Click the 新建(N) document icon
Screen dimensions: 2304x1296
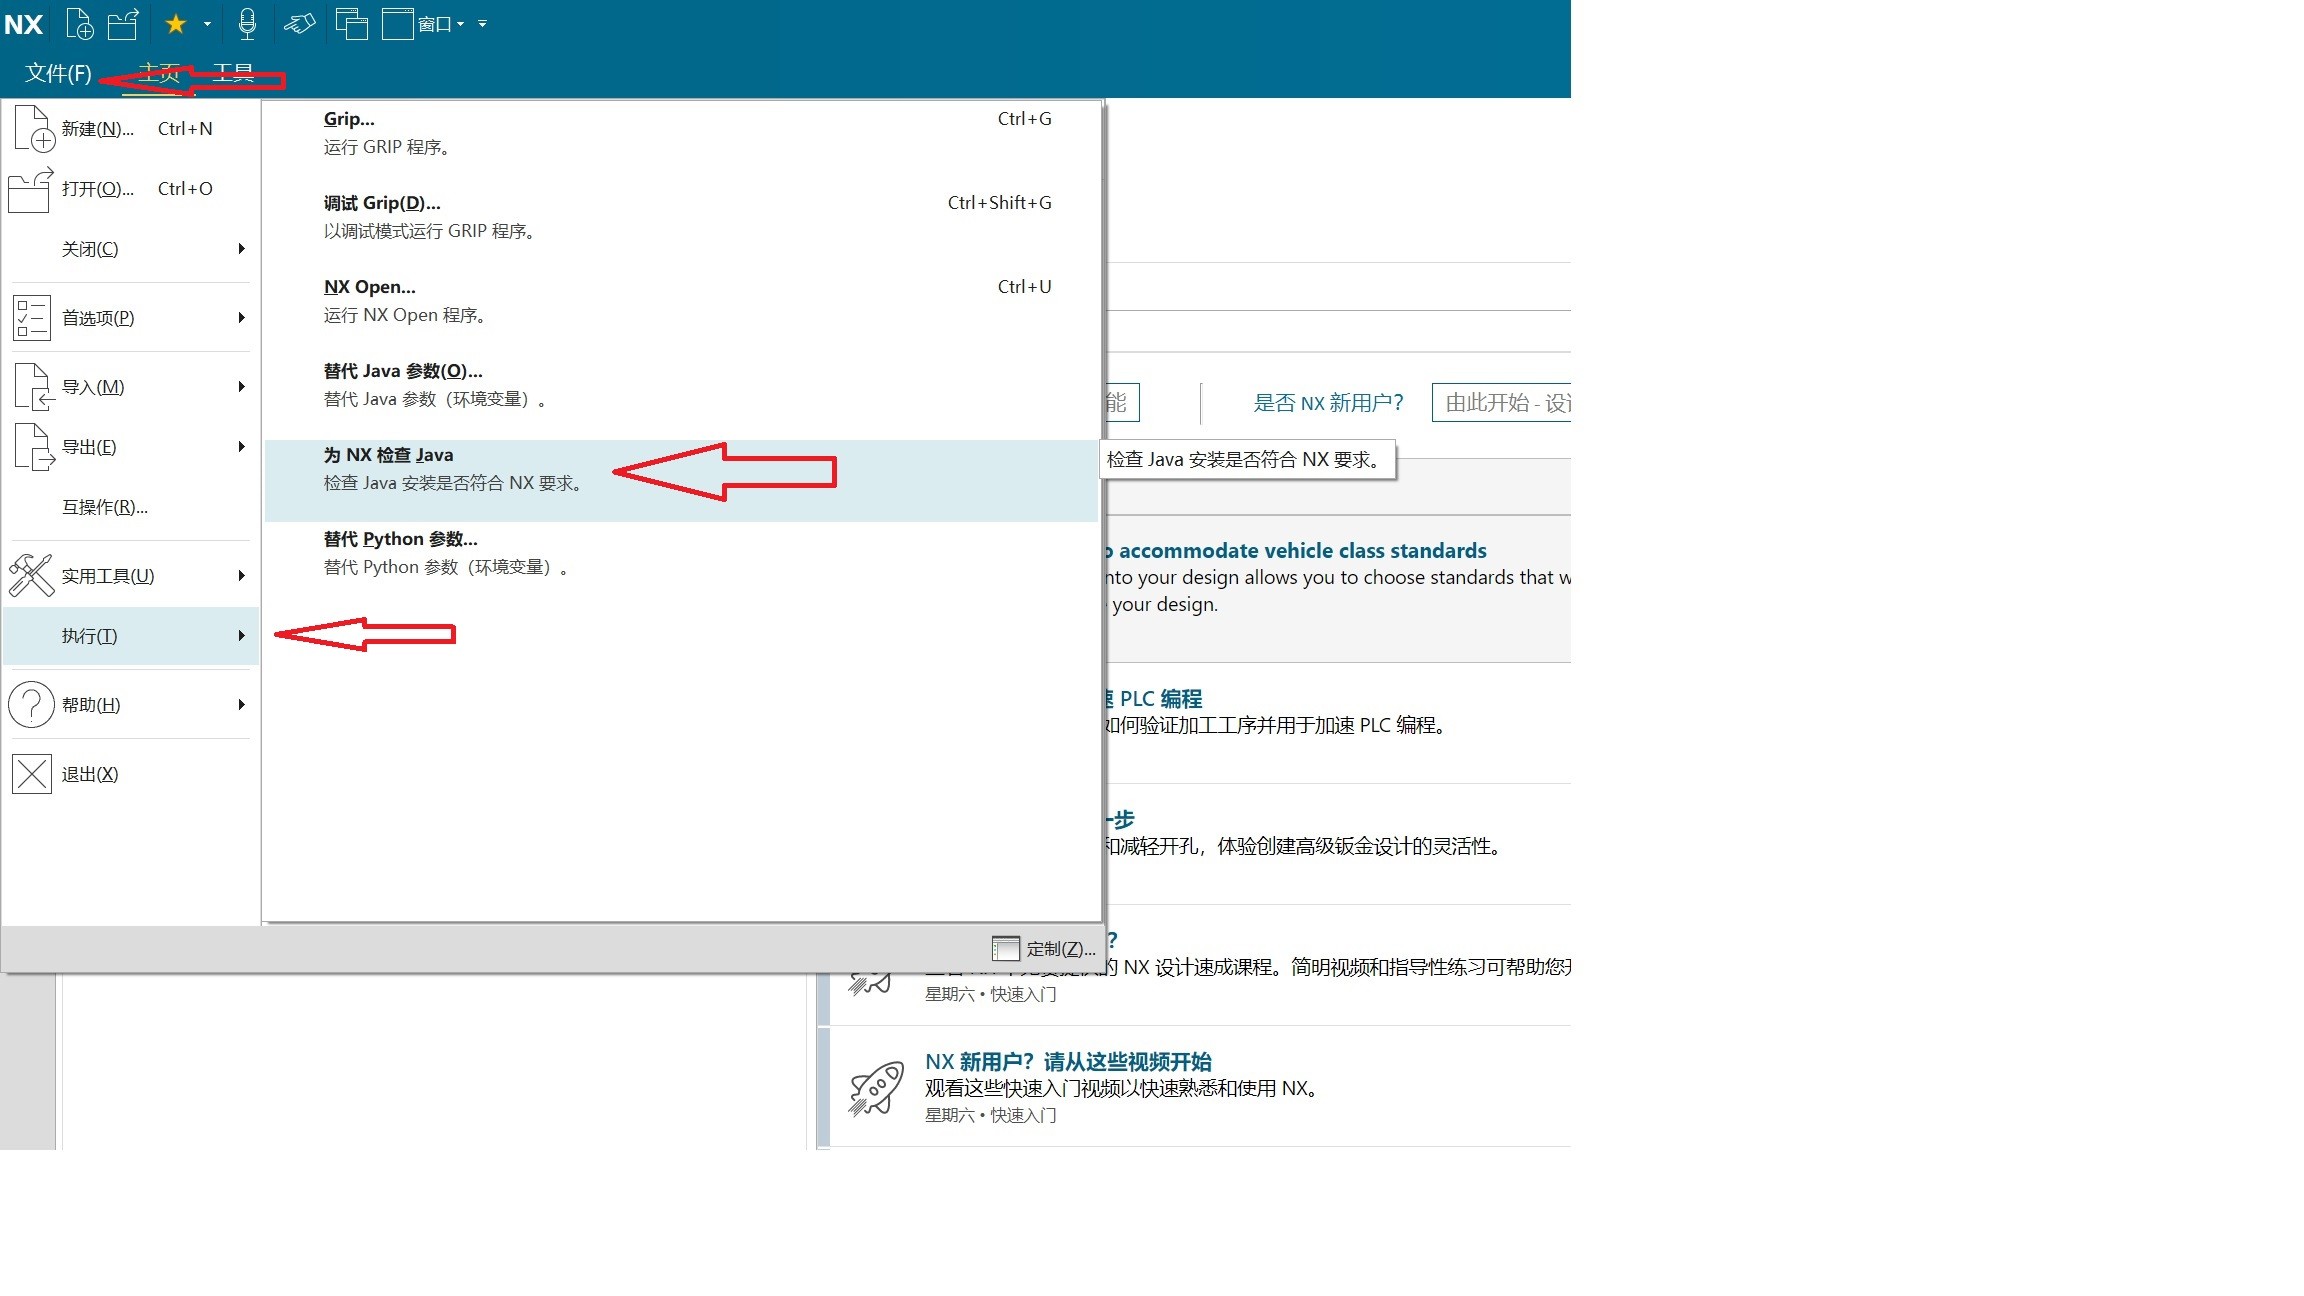point(33,129)
